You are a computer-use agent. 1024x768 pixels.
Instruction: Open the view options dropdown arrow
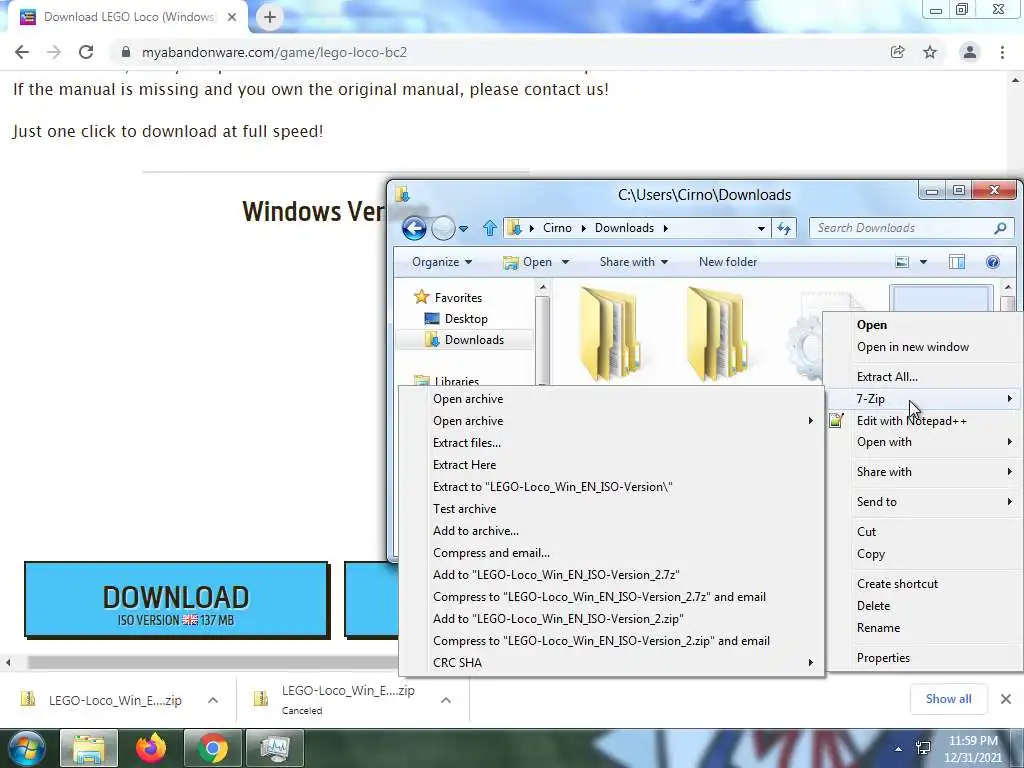[923, 262]
